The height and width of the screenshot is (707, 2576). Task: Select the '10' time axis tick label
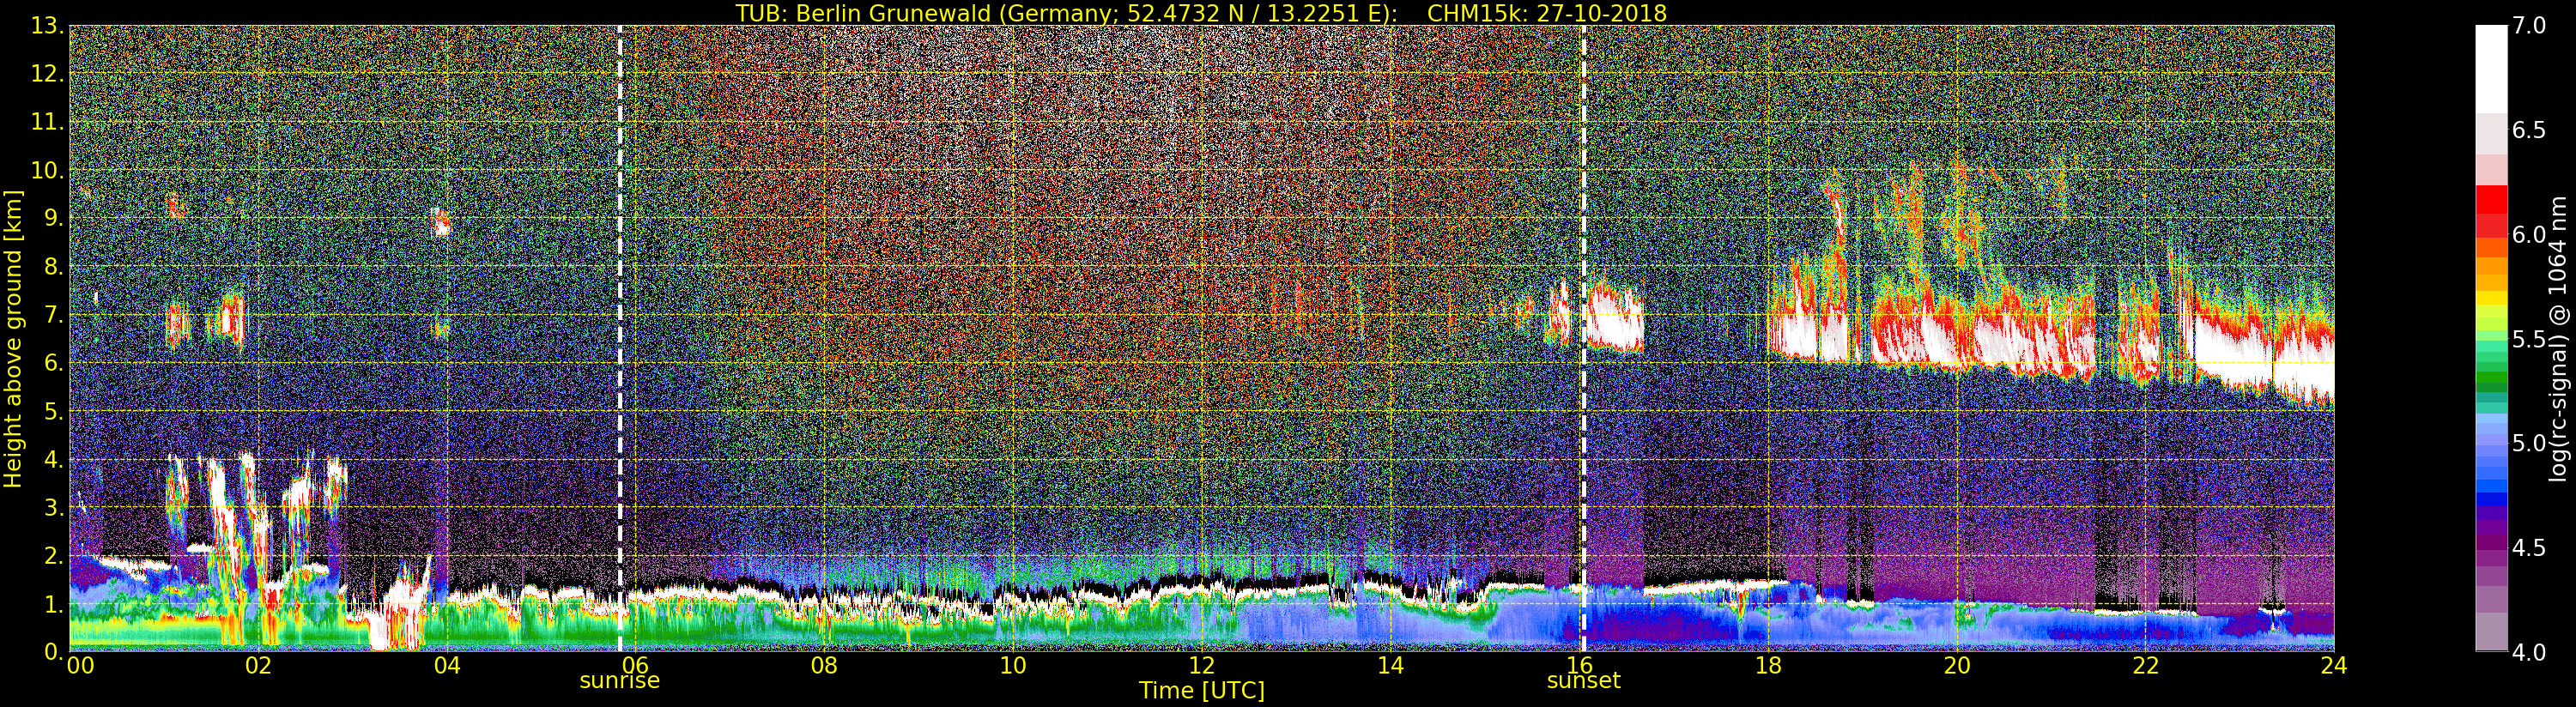coord(1013,666)
